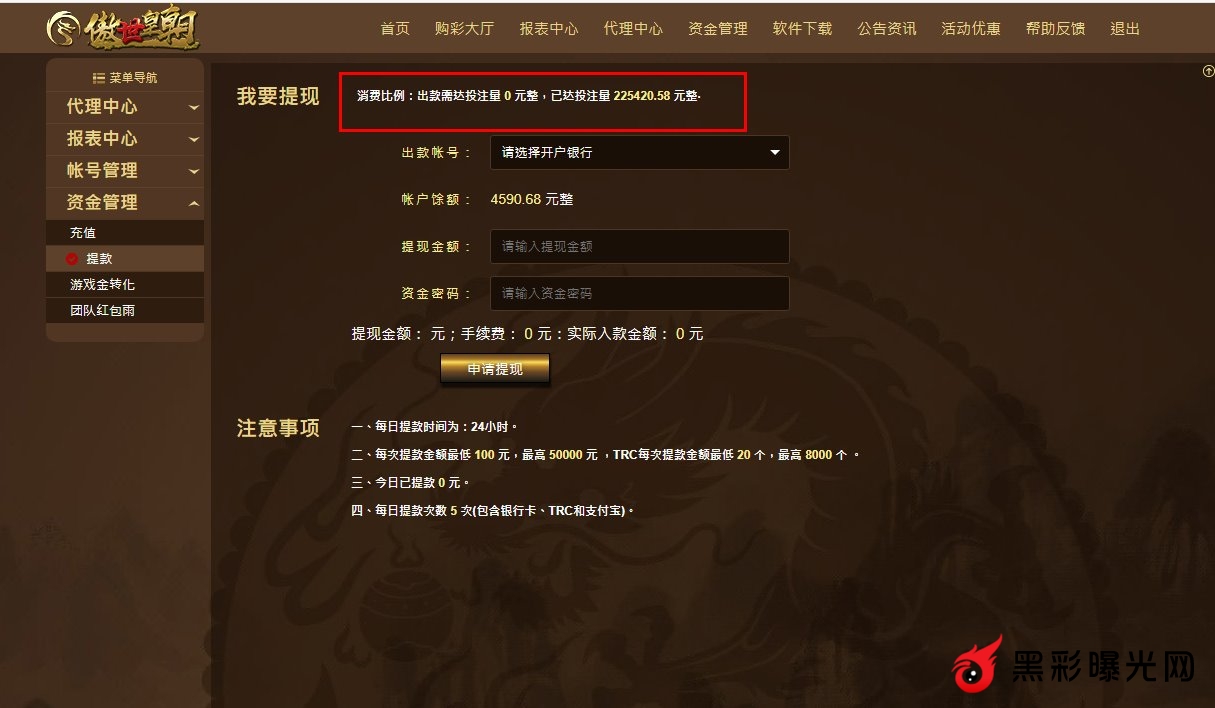Expand the 帐号管理 sidebar section
Image resolution: width=1215 pixels, height=708 pixels.
click(125, 171)
